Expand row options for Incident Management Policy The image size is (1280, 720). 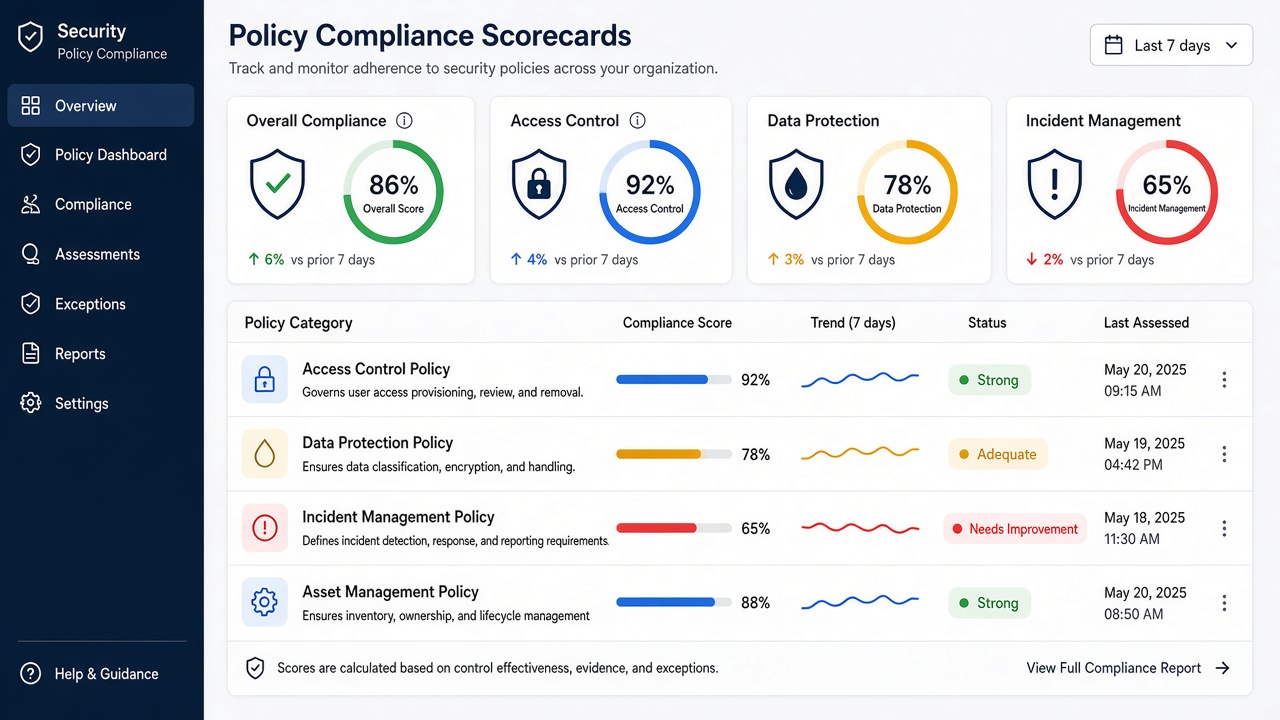1224,528
